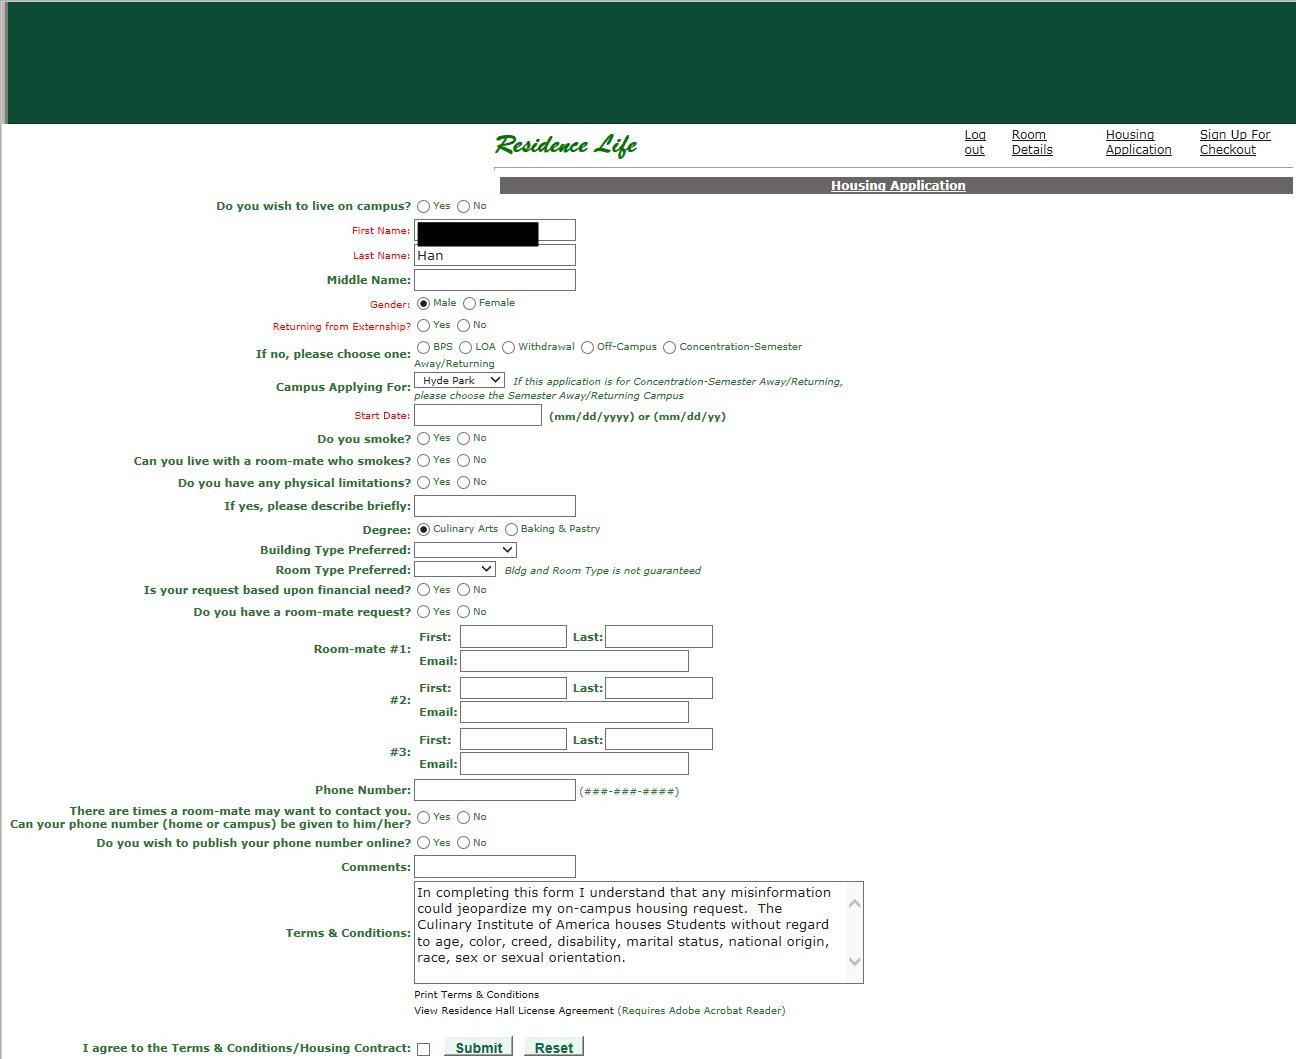Click Room-mate #3 Email field

pyautogui.click(x=574, y=764)
